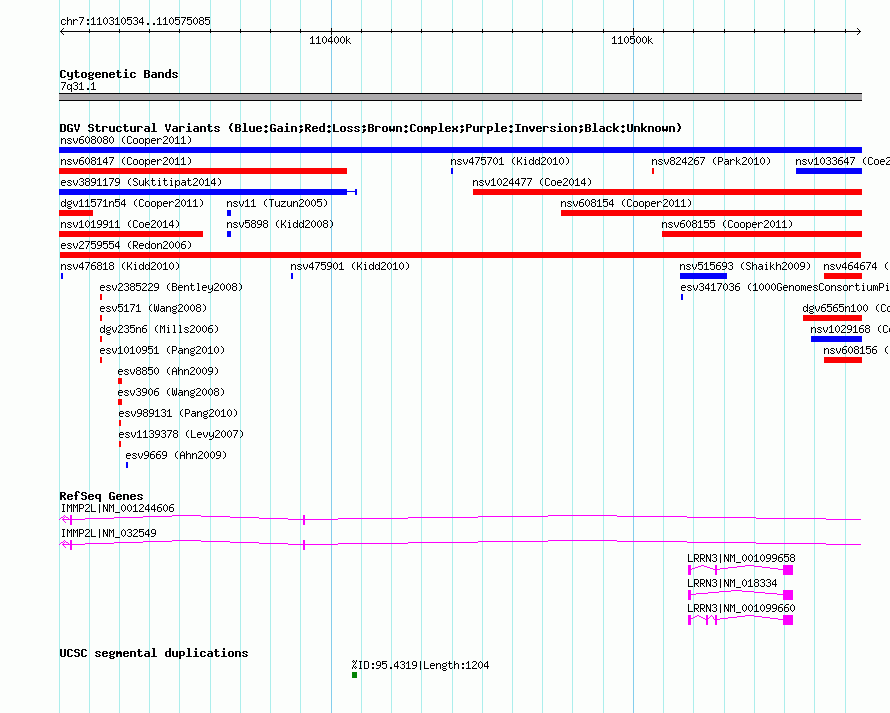
Task: Select the RefSeq Genes track title
Action: coord(101,496)
